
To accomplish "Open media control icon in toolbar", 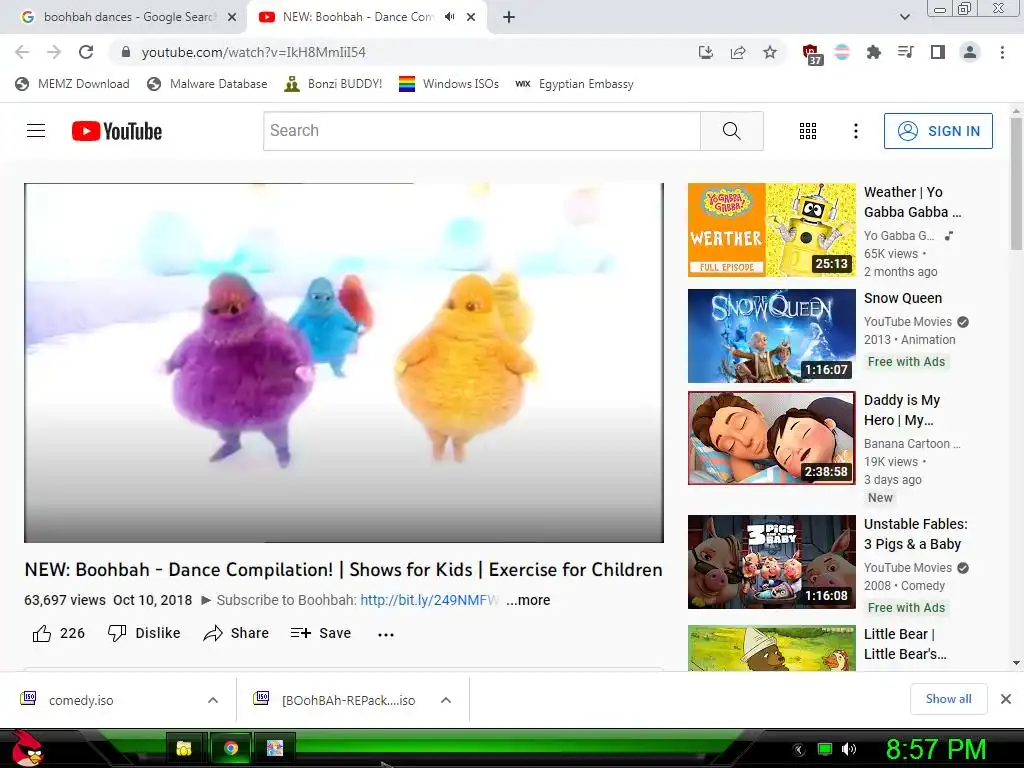I will [x=905, y=52].
